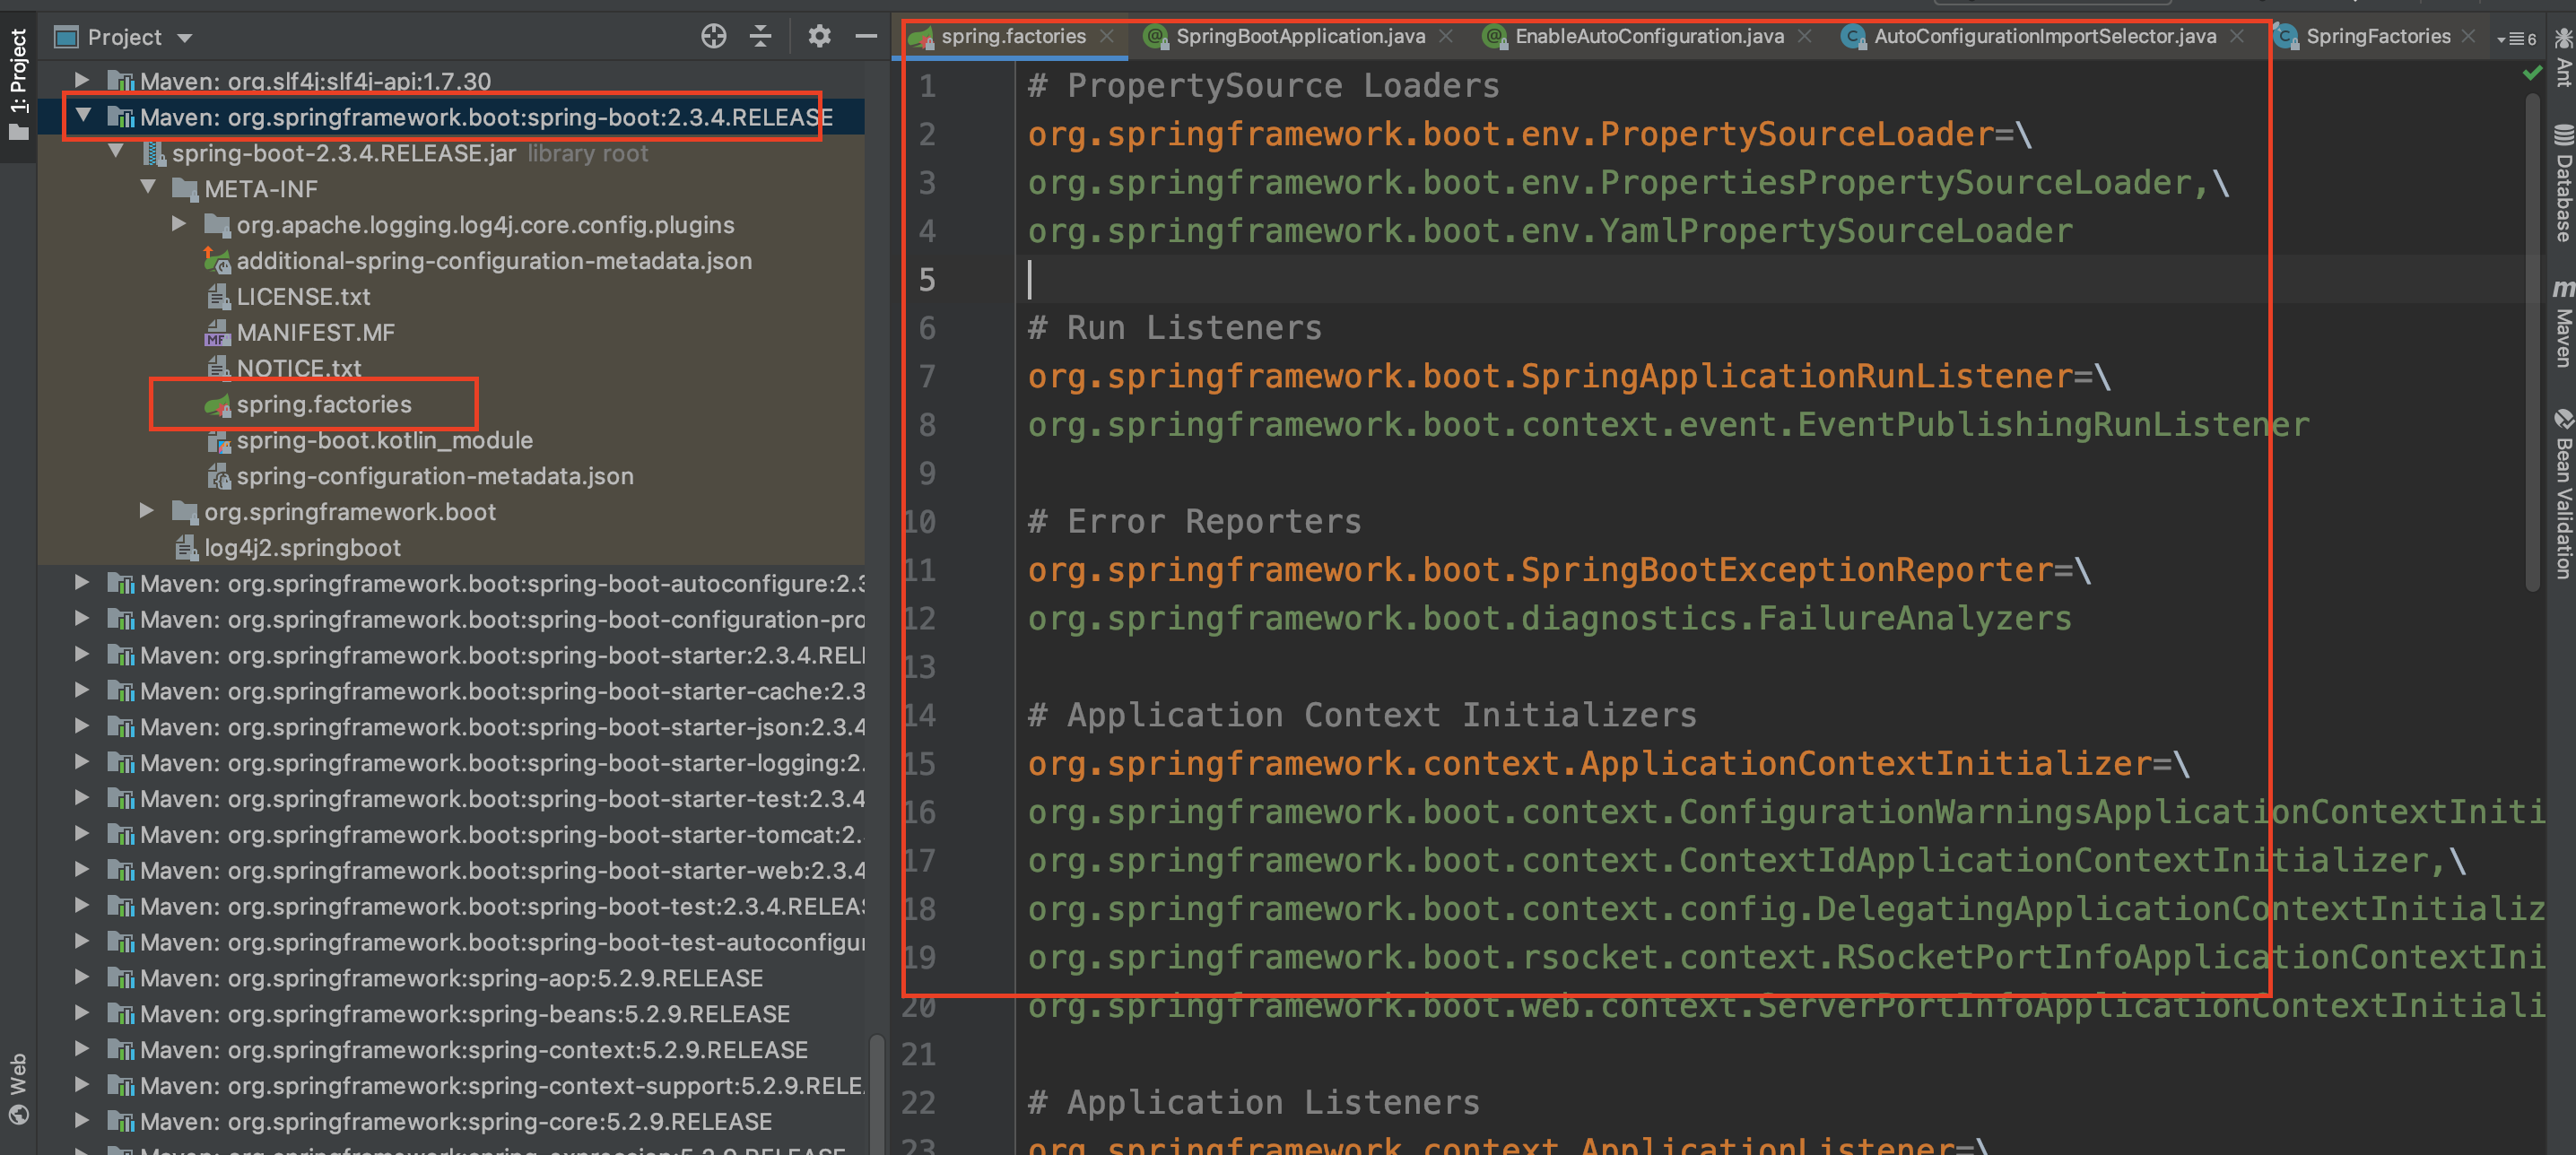Screen dimensions: 2576x1155
Task: Collapse the META-INF folder
Action: 150,188
